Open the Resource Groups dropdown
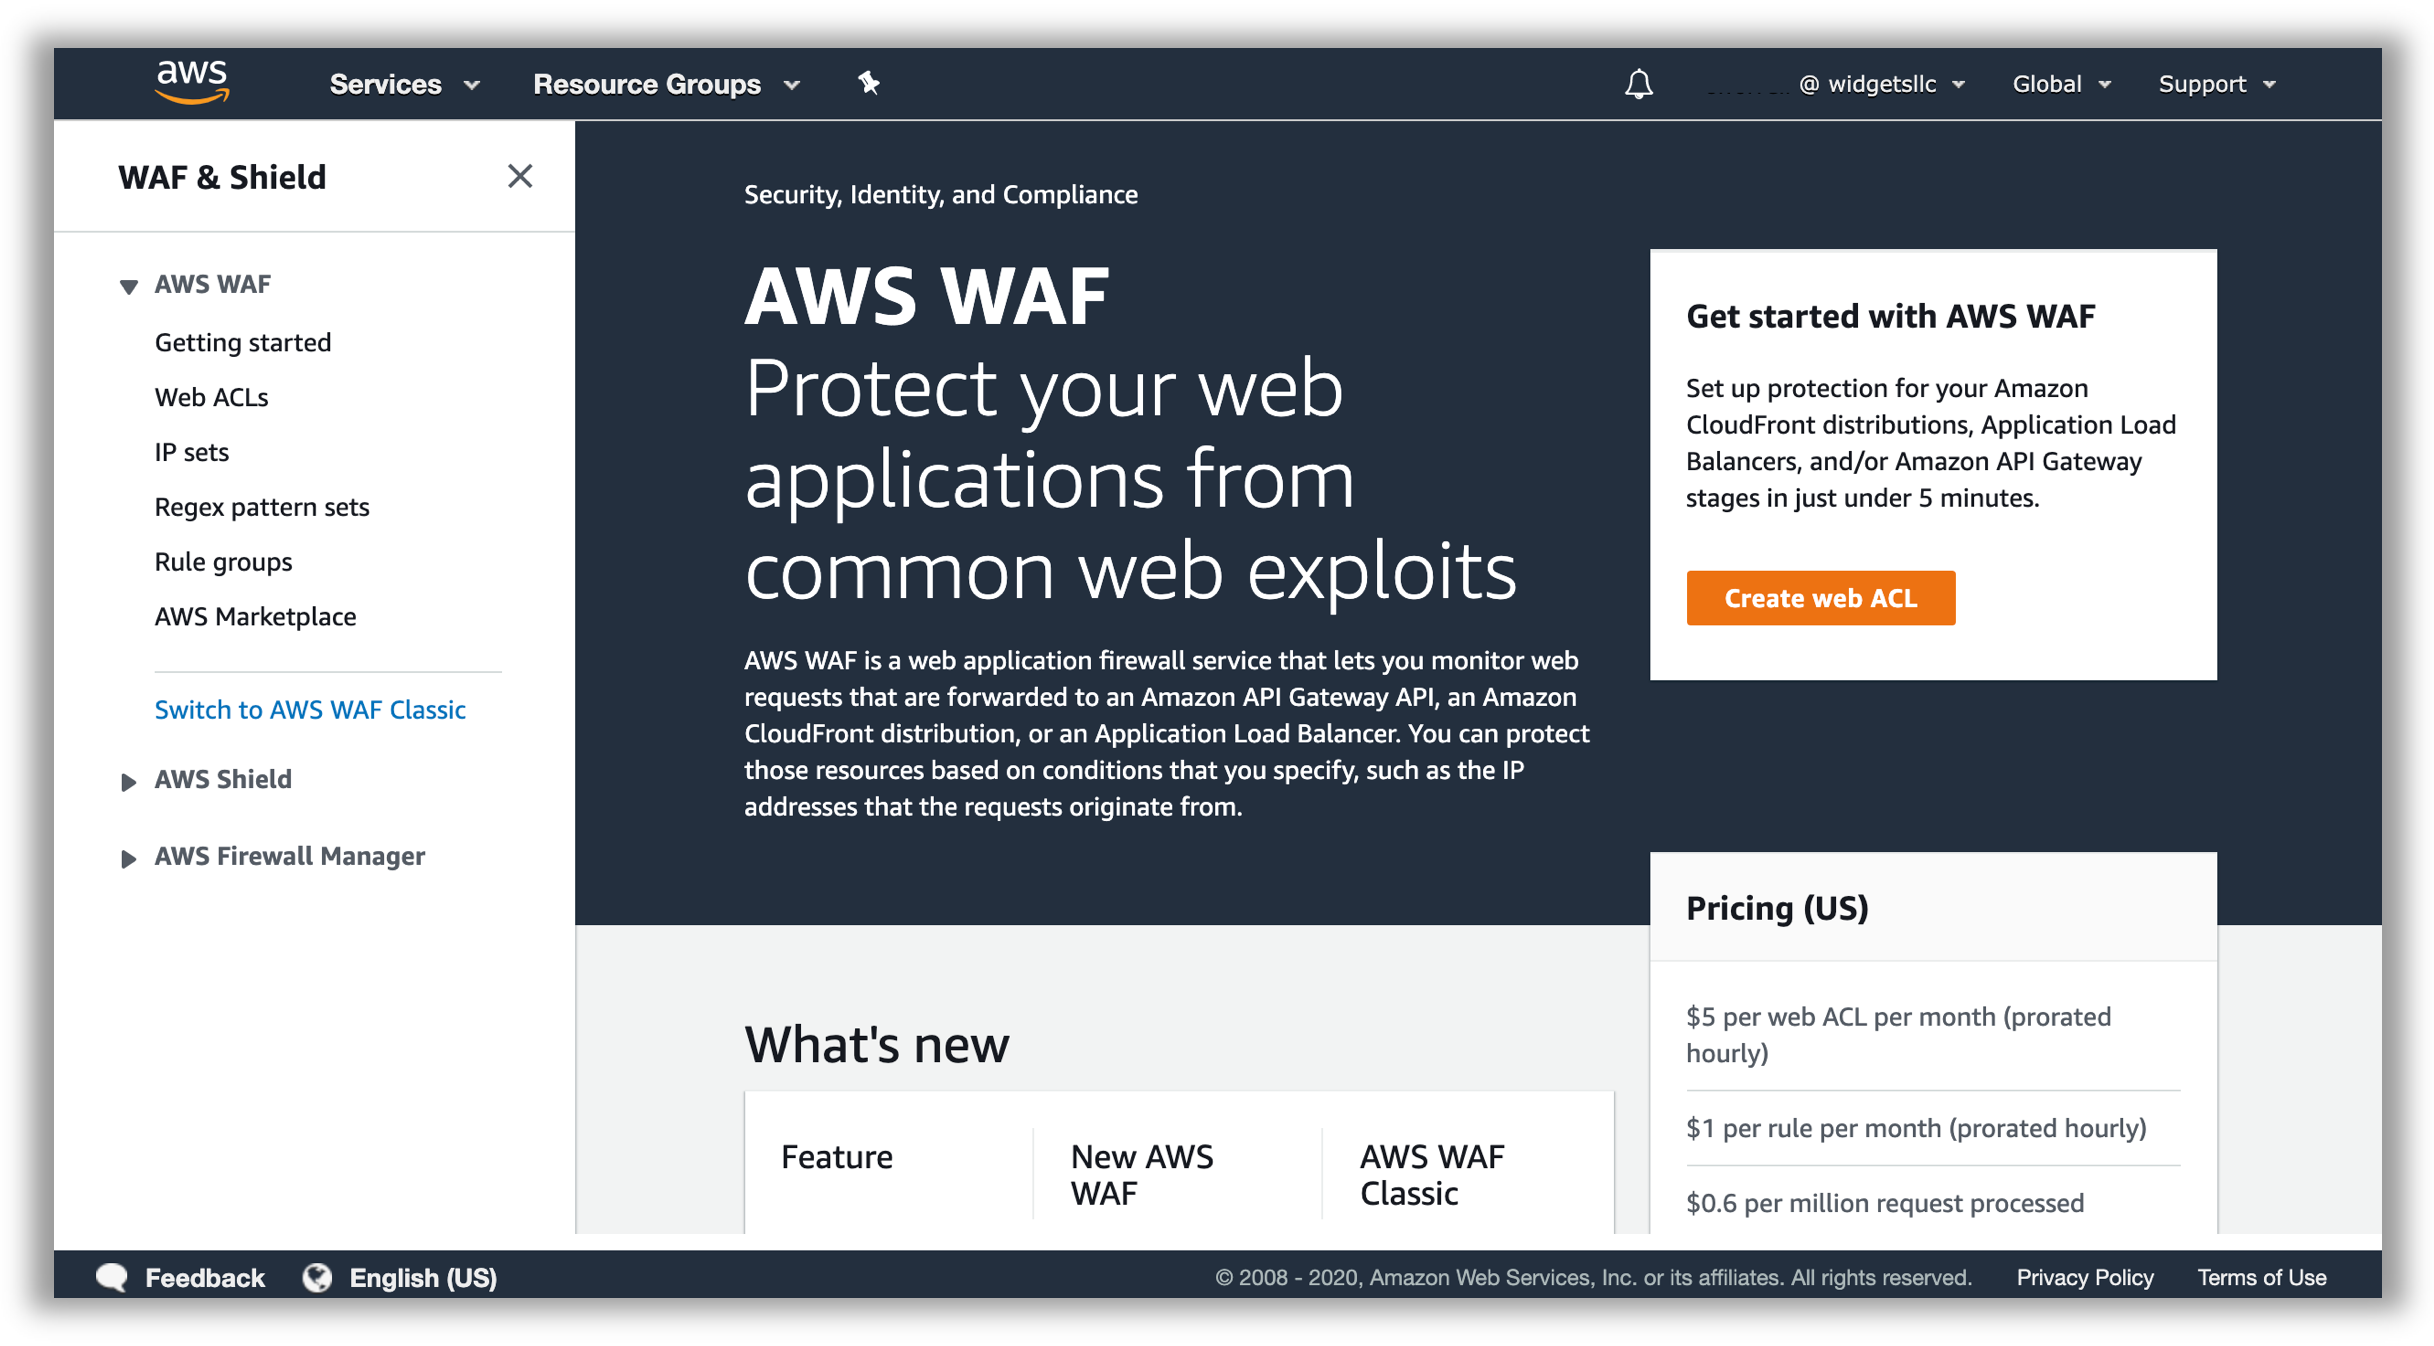Viewport: 2434px width, 1346px height. click(x=667, y=84)
